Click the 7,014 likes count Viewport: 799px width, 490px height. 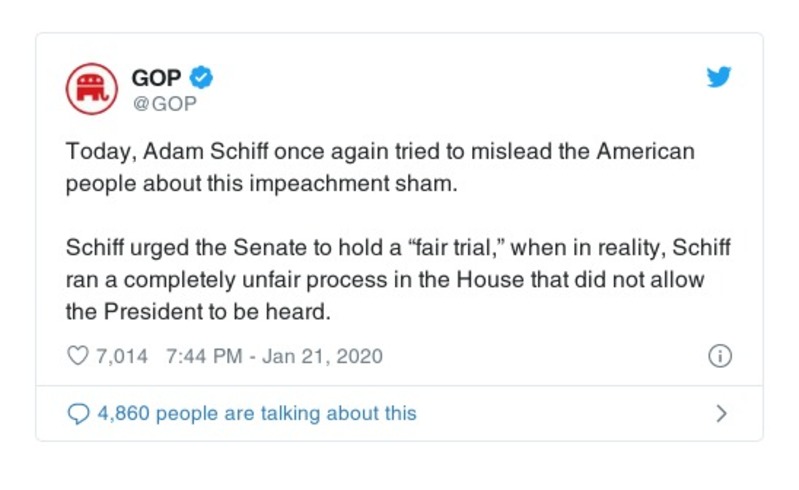122,357
